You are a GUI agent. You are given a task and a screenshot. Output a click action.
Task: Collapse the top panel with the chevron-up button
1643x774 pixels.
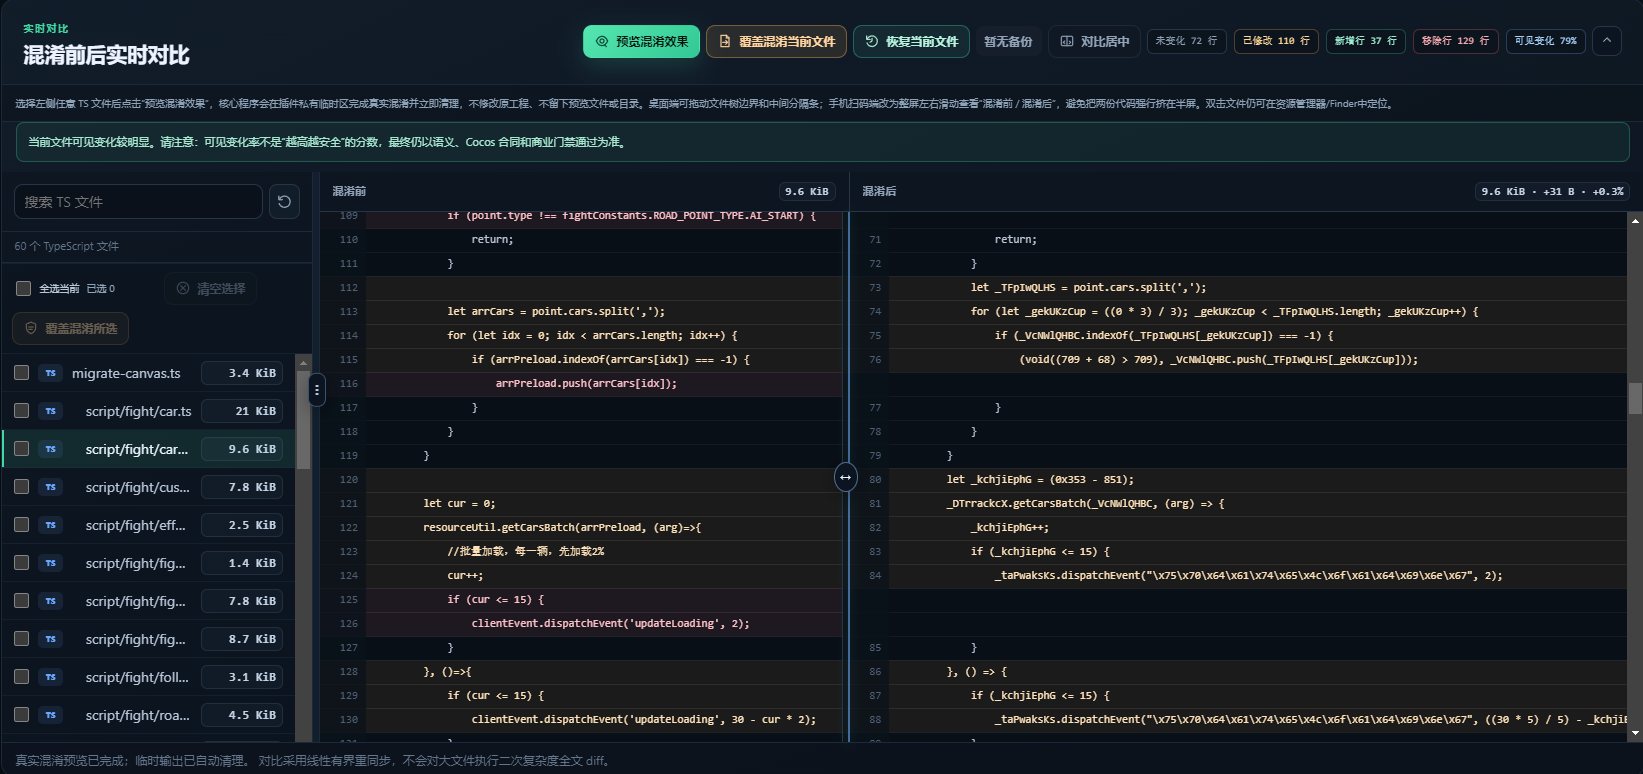point(1607,41)
